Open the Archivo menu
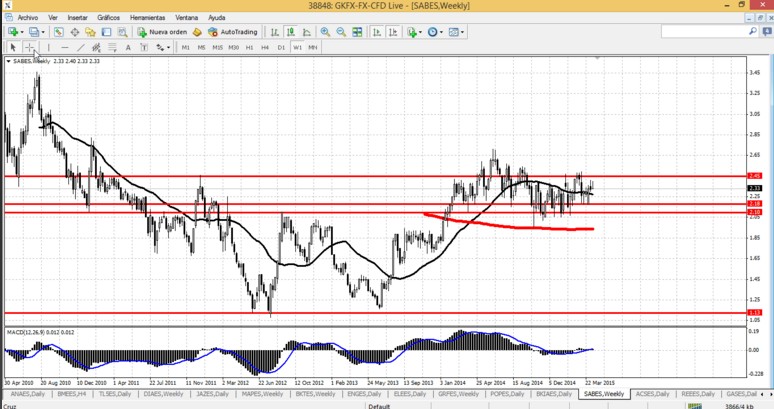Screen dimensions: 774x409 tap(28, 17)
